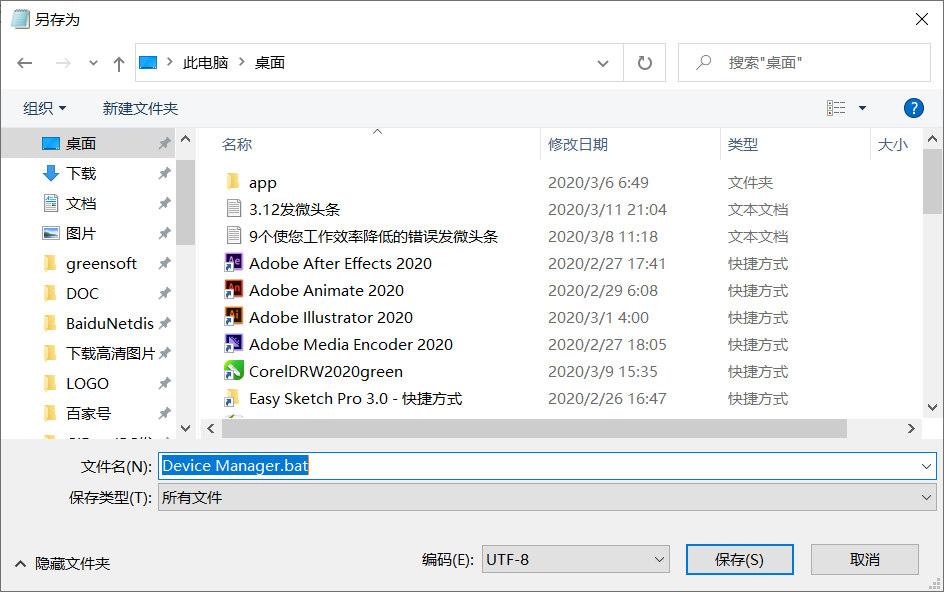This screenshot has height=592, width=944.
Task: Open the 编码 UTF-8 dropdown
Action: point(576,559)
